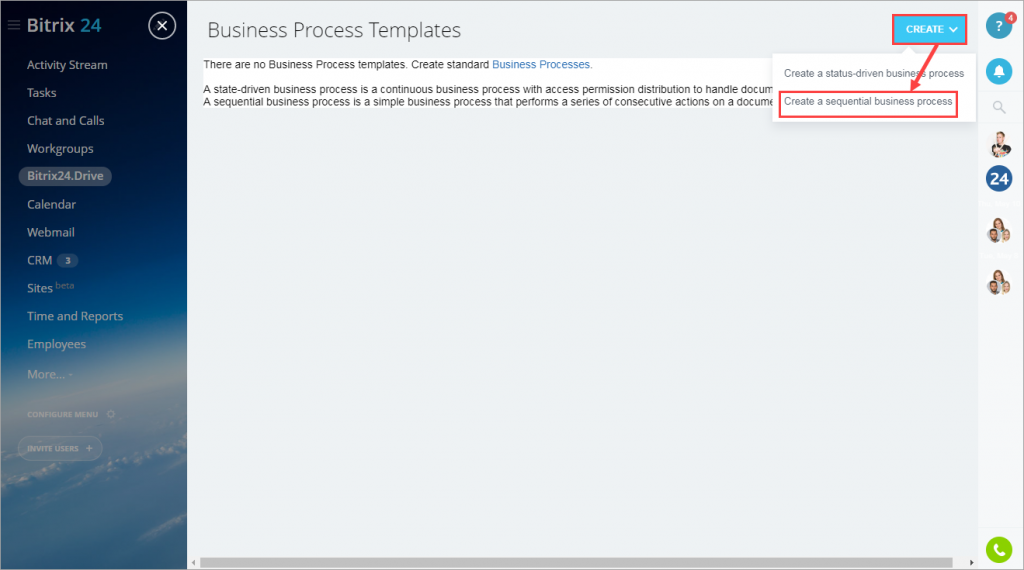Open Sites beta section

click(50, 288)
